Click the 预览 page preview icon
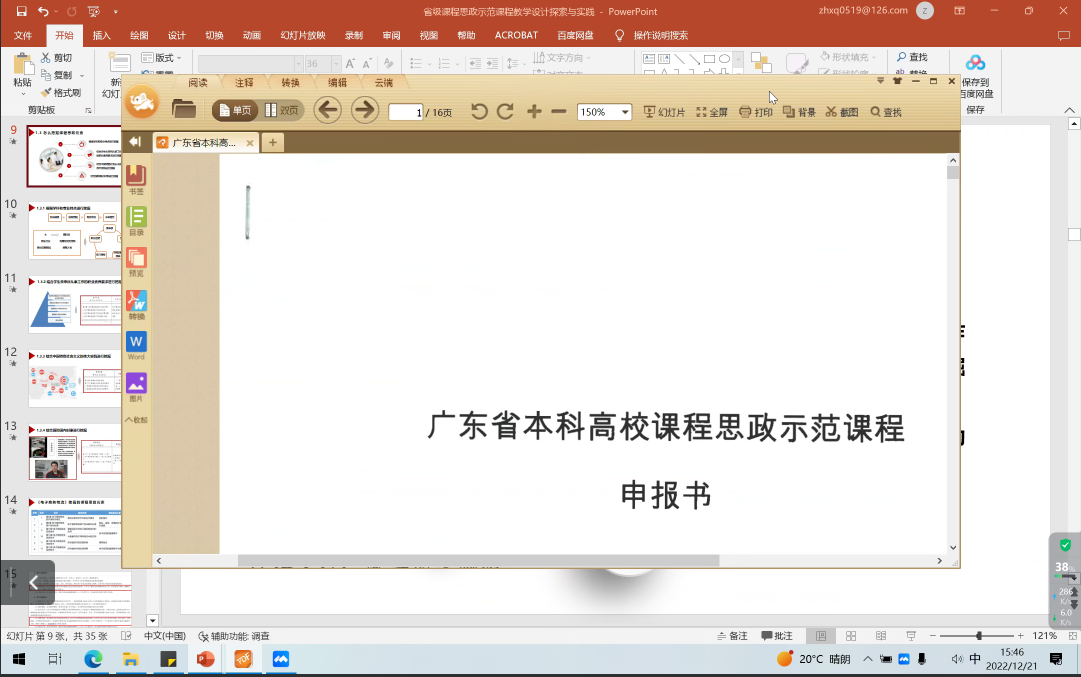Image resolution: width=1081 pixels, height=677 pixels. click(136, 259)
